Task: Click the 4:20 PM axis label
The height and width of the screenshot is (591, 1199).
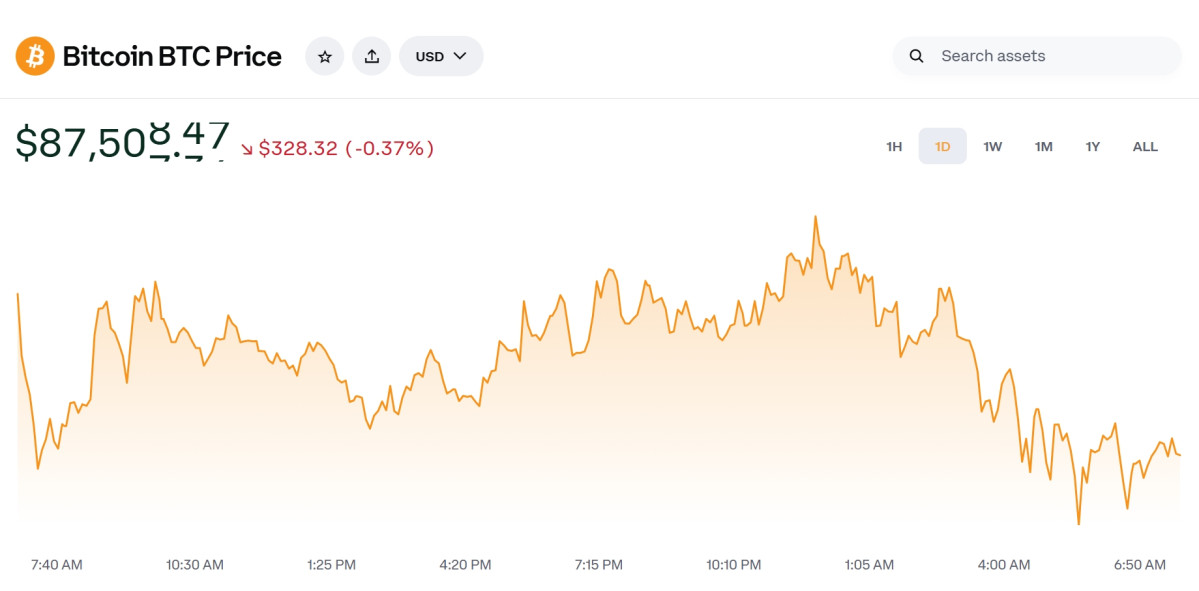Action: click(465, 565)
